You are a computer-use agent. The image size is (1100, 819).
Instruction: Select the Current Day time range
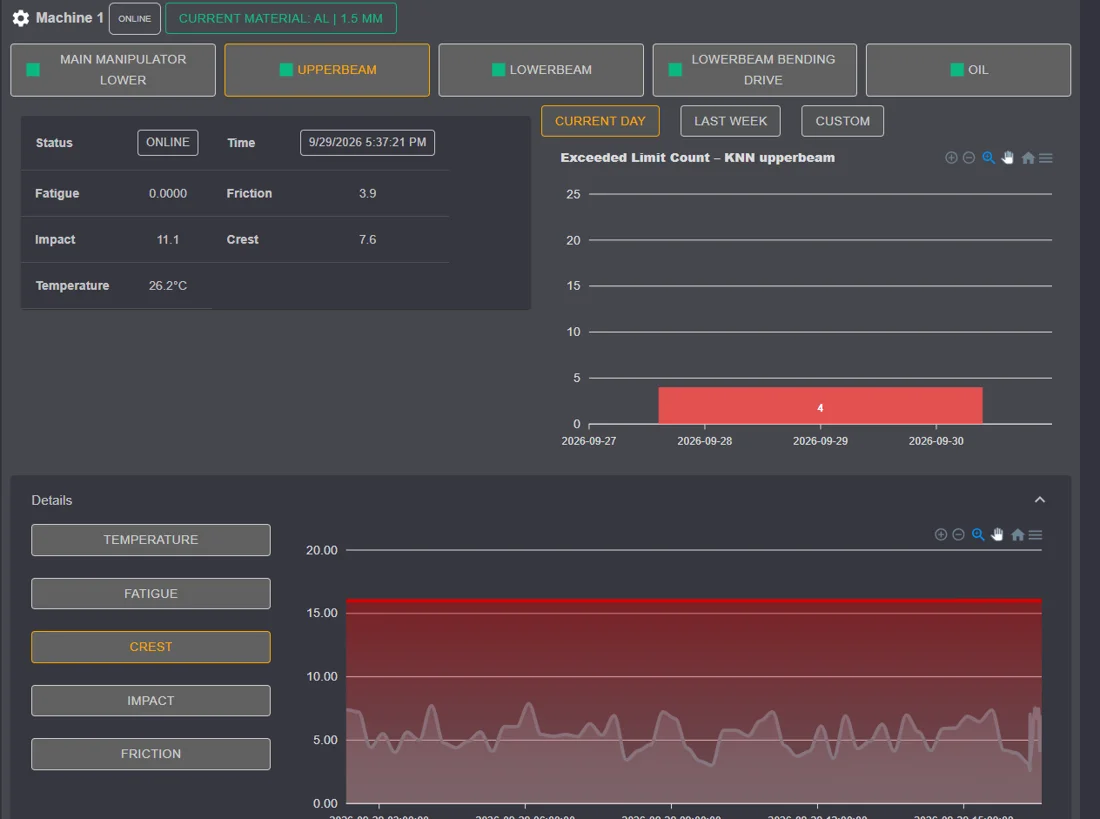600,121
